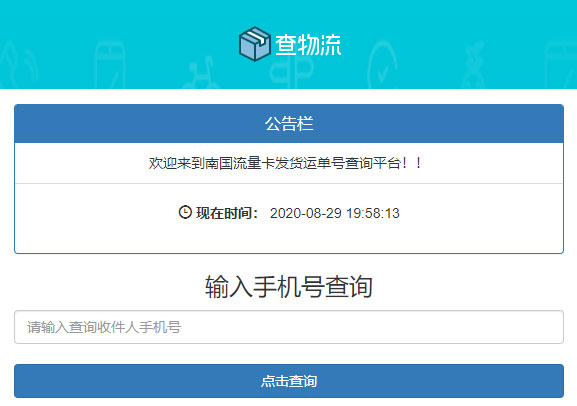Click the package box logo icon
The width and height of the screenshot is (577, 406).
(254, 43)
